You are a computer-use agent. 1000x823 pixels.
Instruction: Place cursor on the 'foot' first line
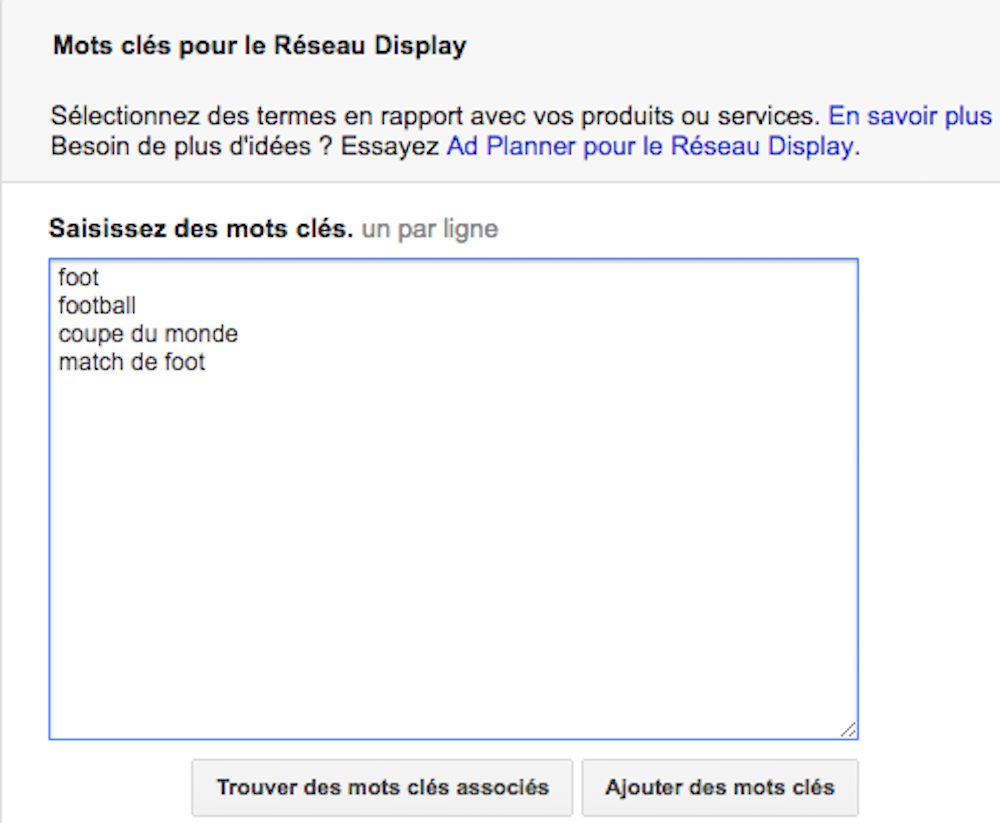click(78, 278)
